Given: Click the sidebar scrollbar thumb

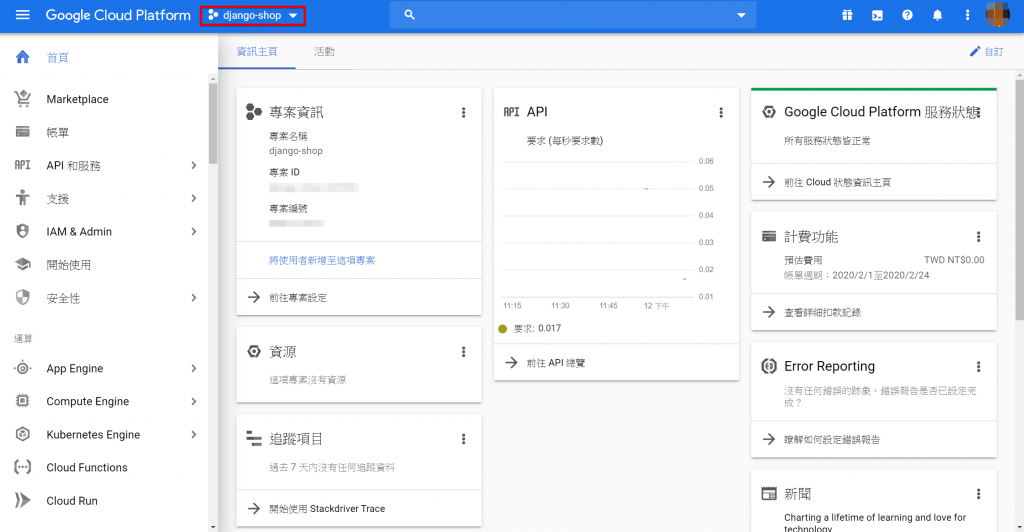Looking at the screenshot, I should click(x=213, y=124).
